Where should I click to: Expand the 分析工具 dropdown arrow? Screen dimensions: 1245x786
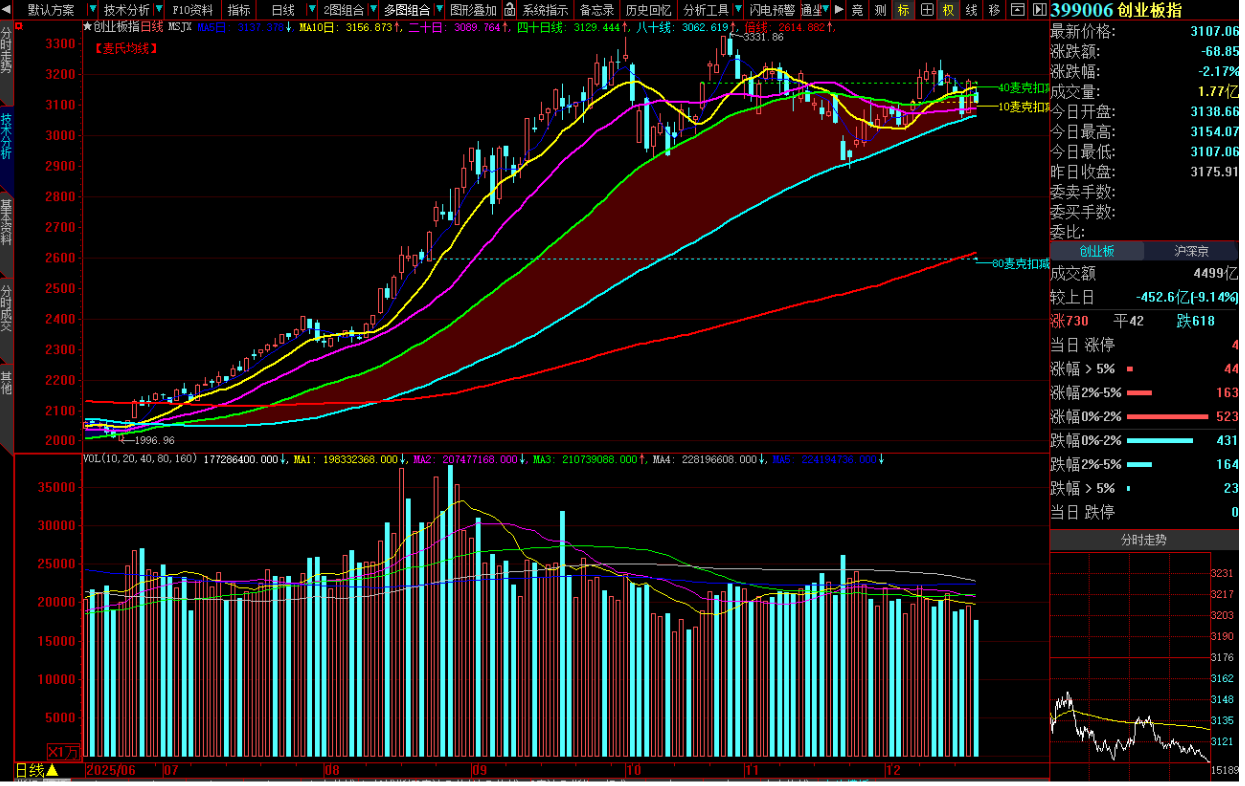[x=738, y=10]
